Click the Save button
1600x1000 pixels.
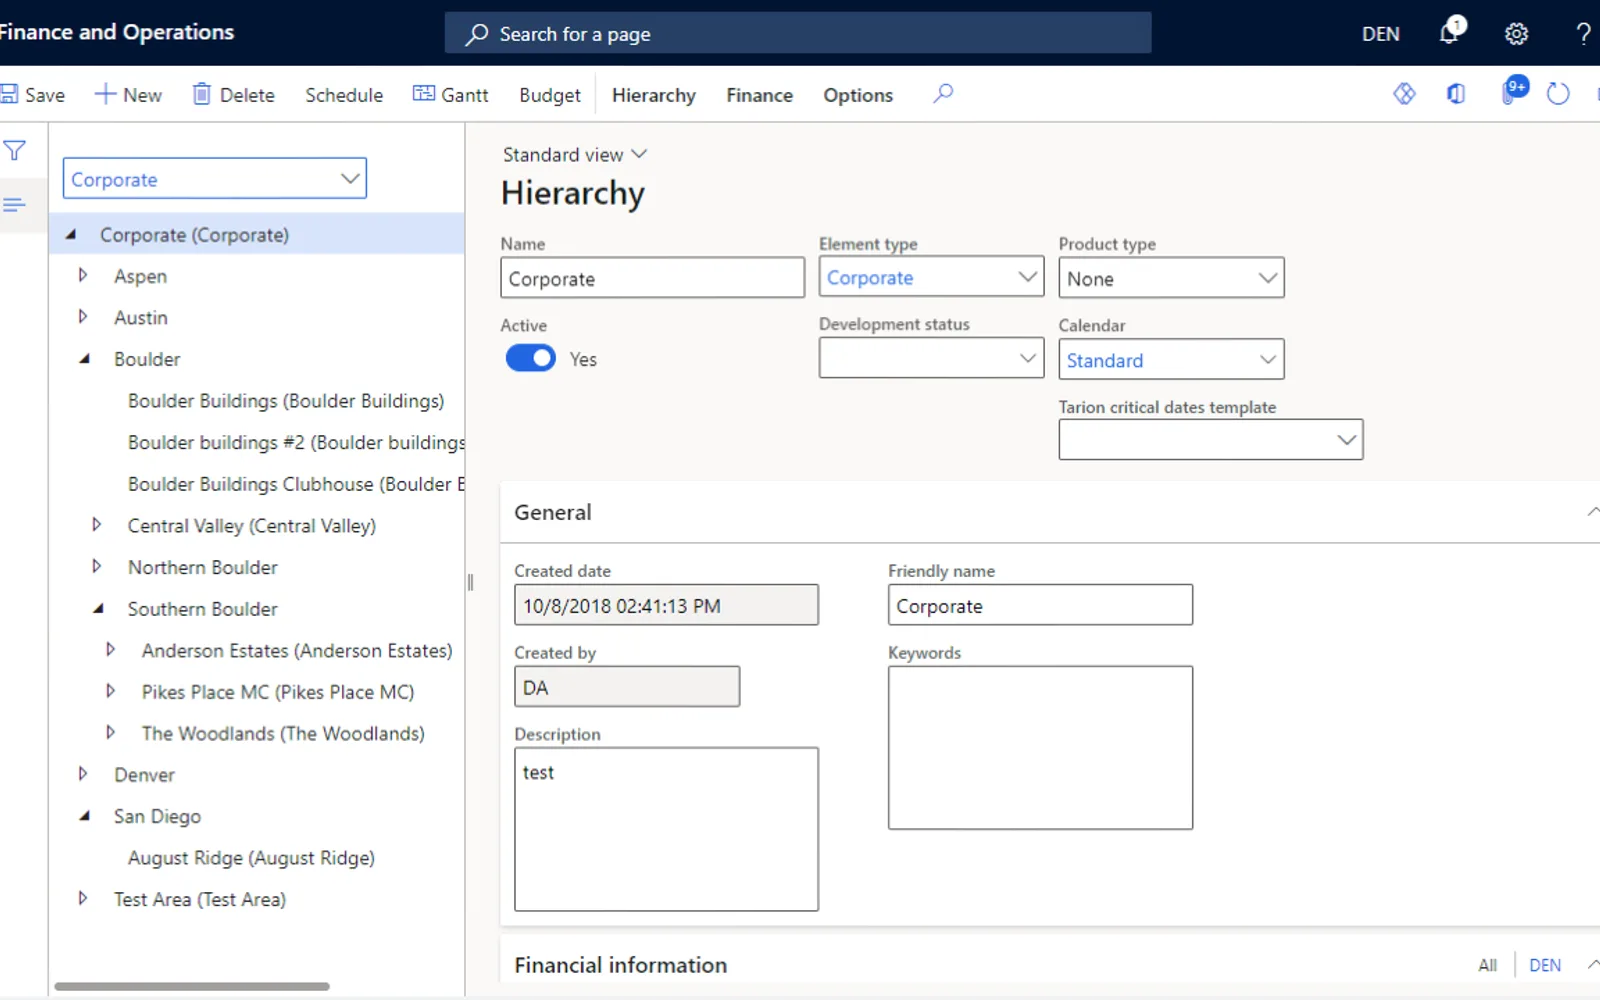point(33,95)
